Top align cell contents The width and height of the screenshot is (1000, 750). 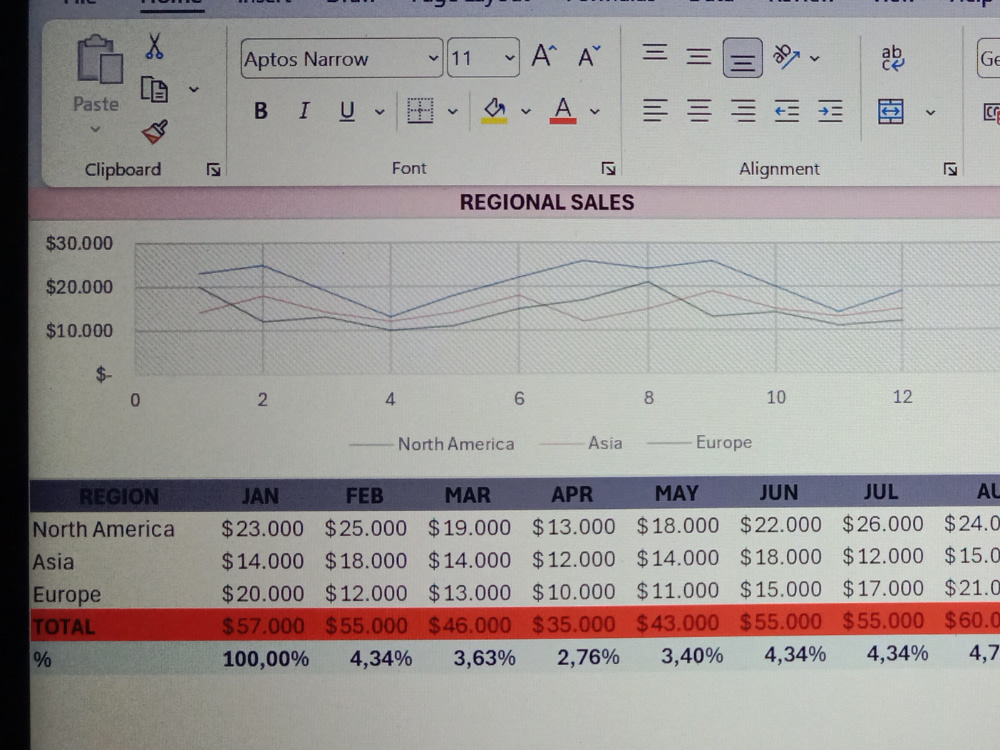[x=654, y=54]
